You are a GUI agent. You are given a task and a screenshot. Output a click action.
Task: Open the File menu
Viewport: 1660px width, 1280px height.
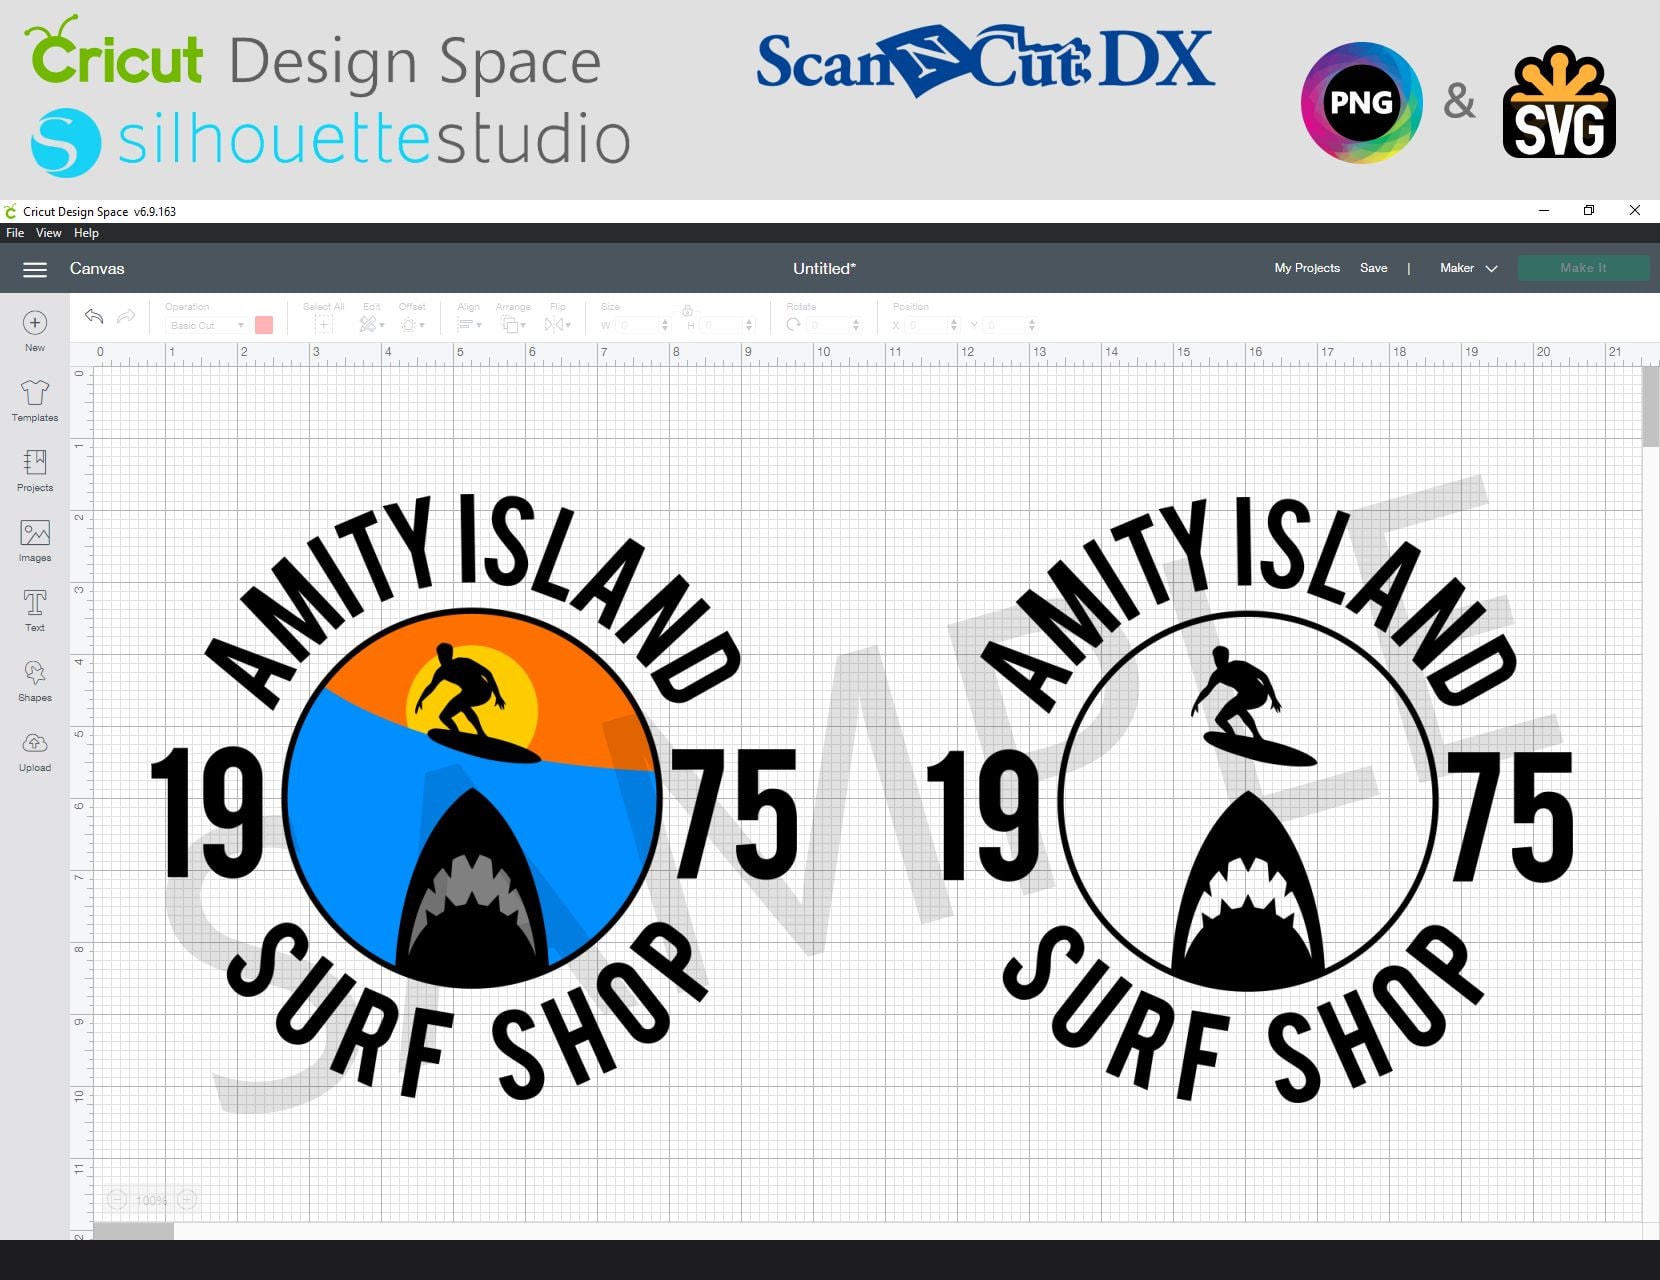click(15, 232)
